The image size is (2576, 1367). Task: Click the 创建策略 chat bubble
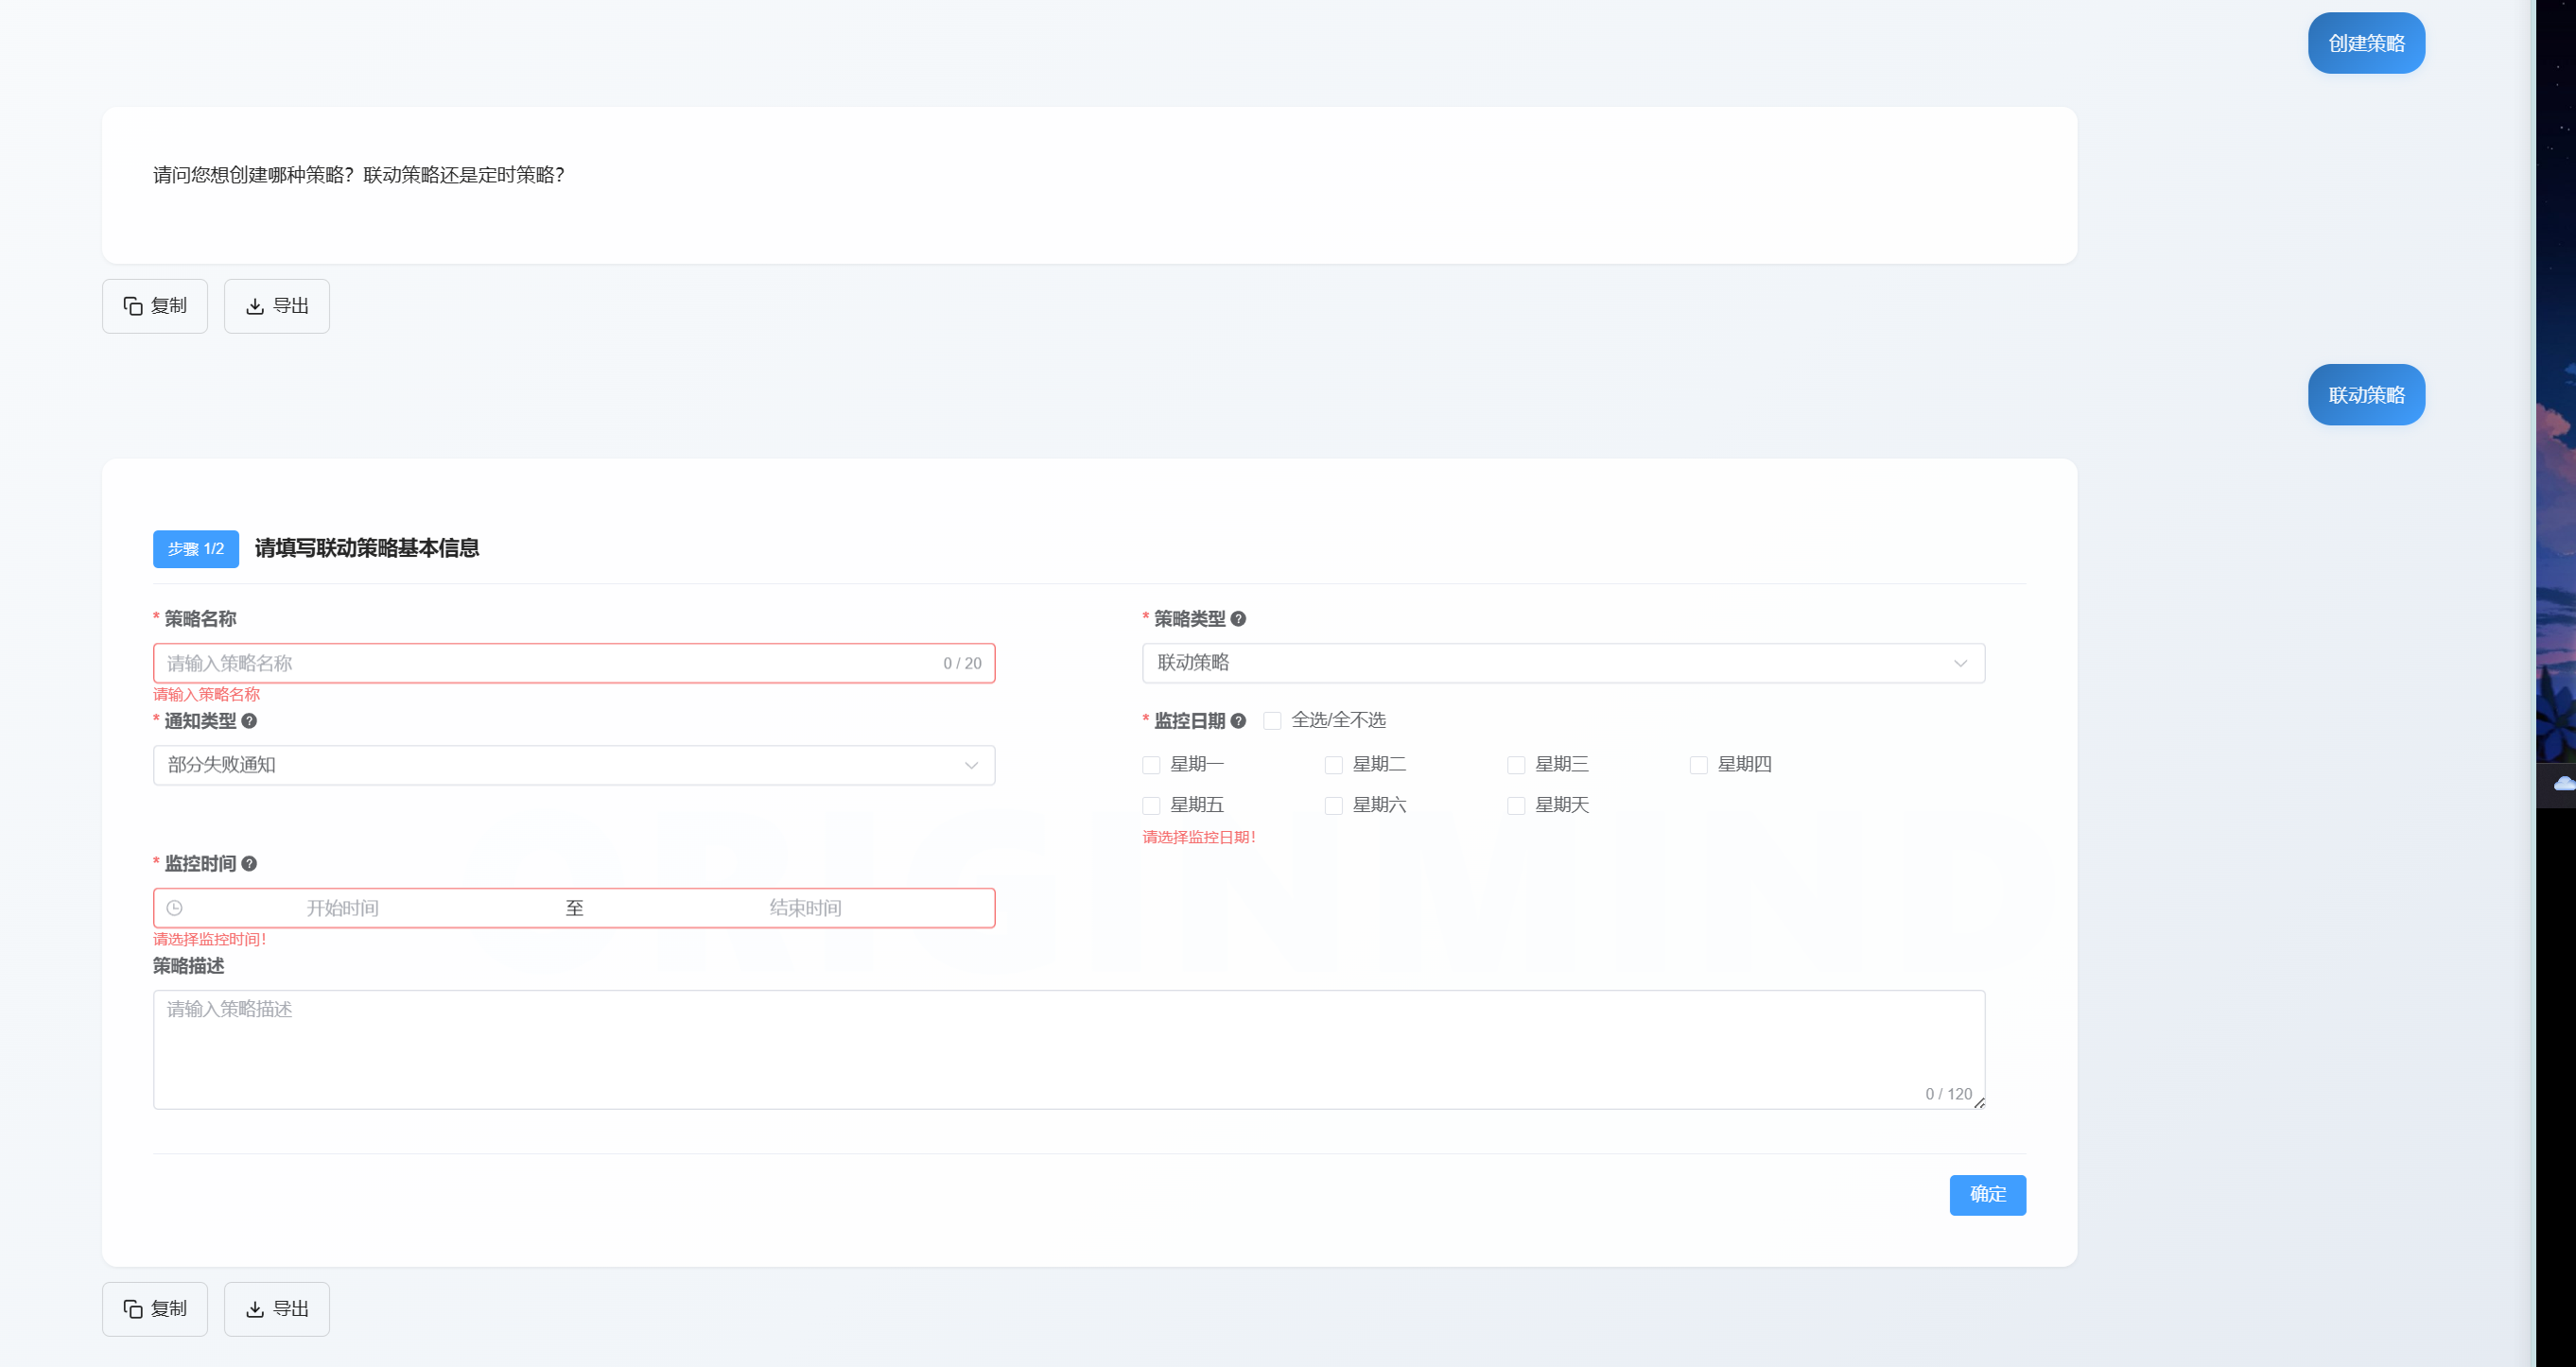[x=2366, y=43]
